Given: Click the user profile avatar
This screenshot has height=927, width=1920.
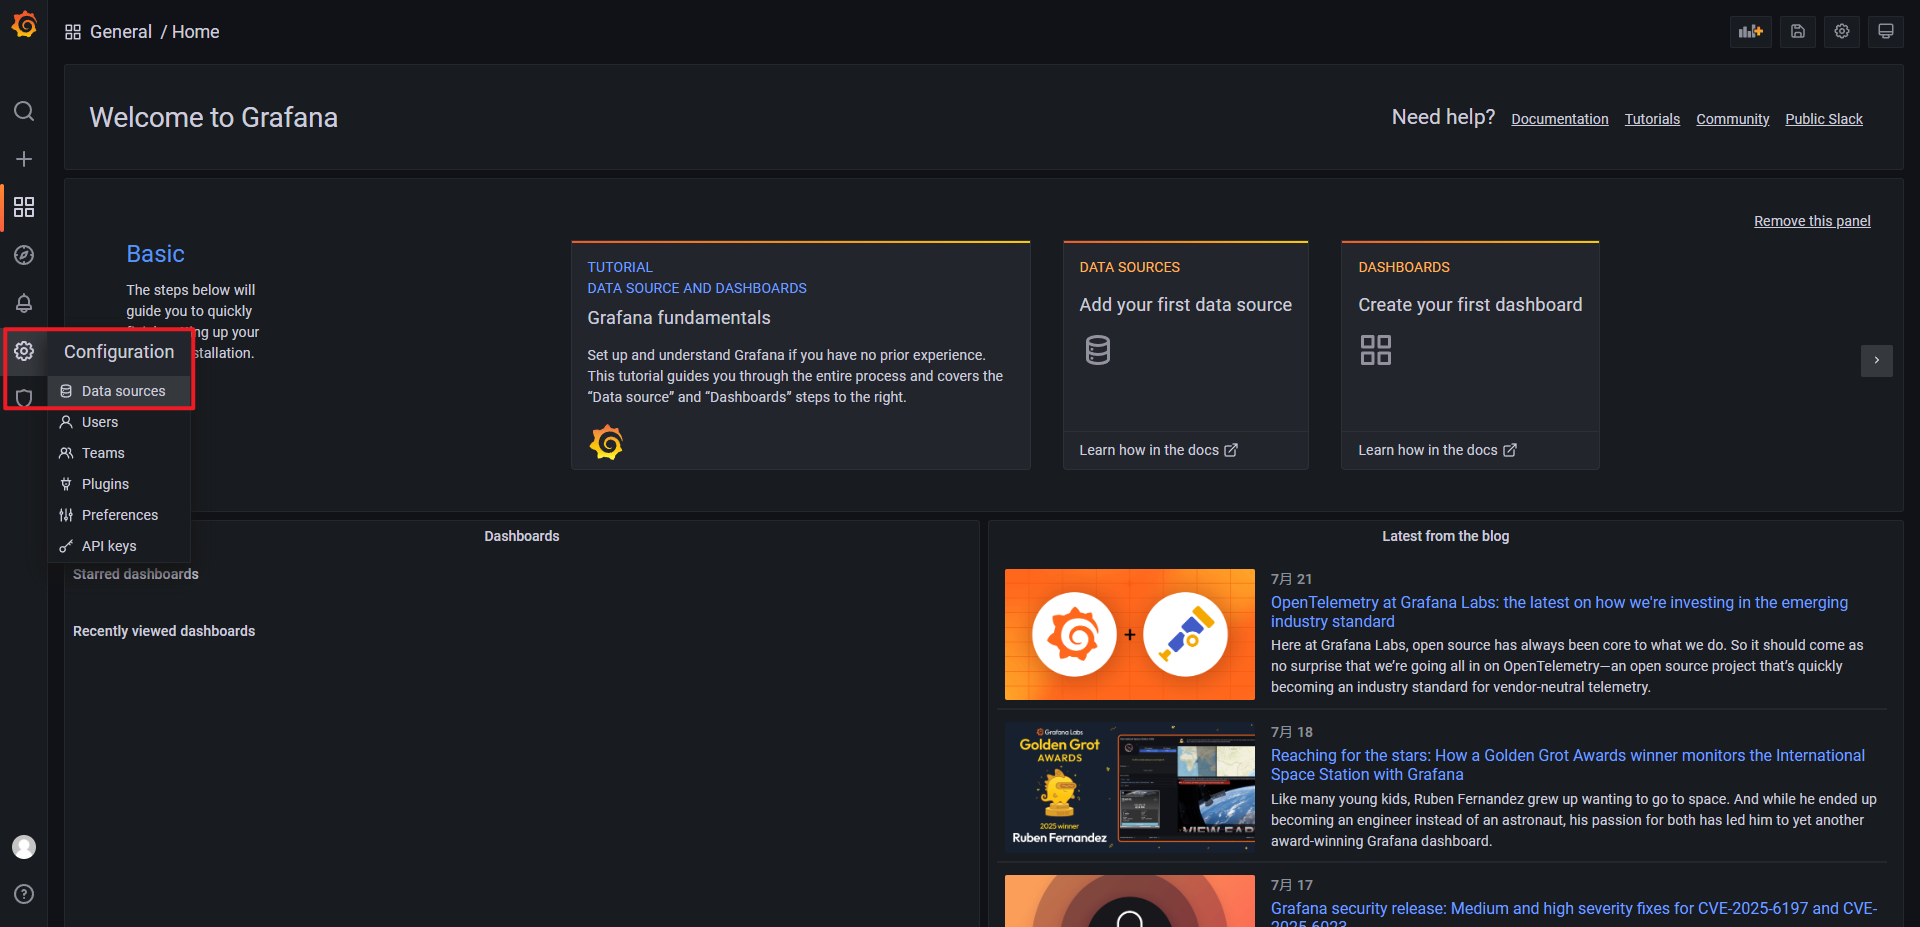Looking at the screenshot, I should coord(24,847).
